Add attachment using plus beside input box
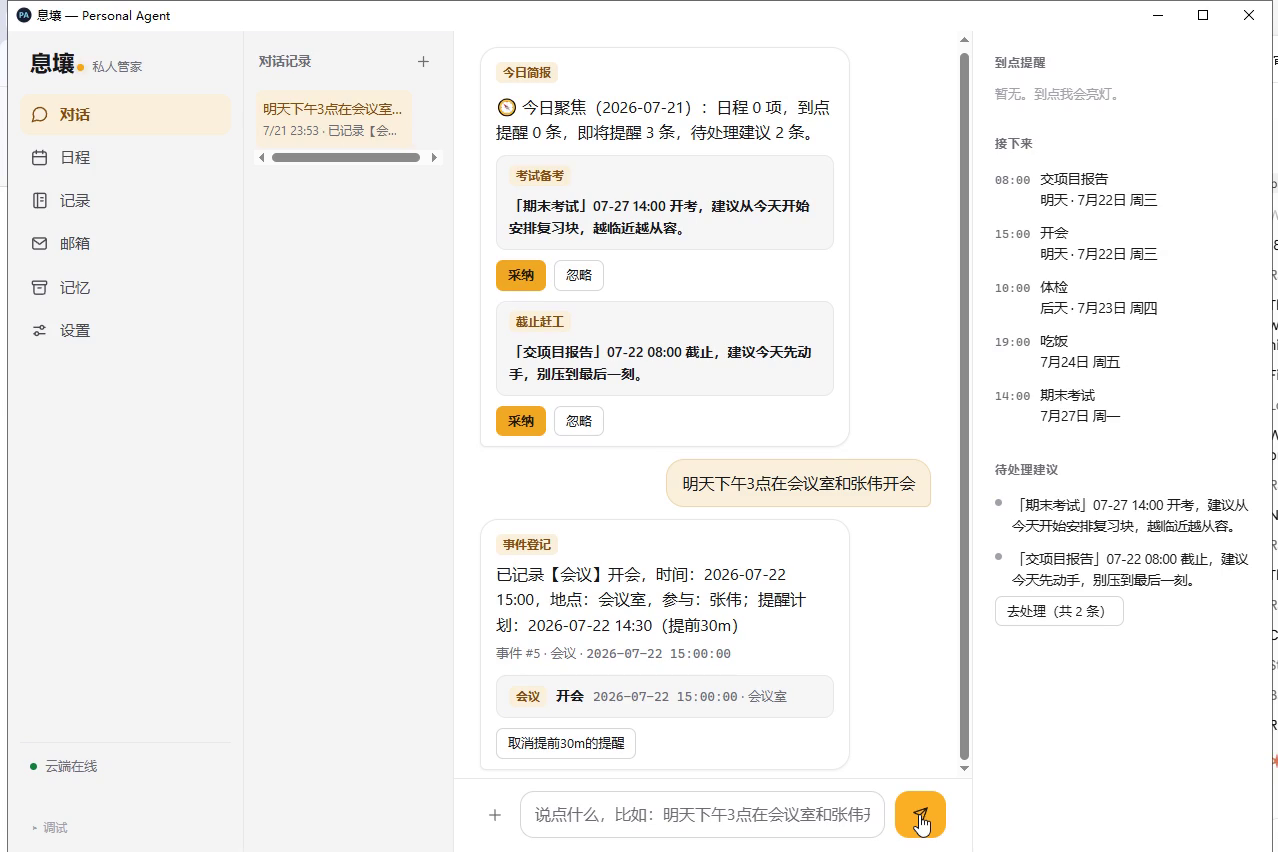The height and width of the screenshot is (852, 1278). coord(495,815)
